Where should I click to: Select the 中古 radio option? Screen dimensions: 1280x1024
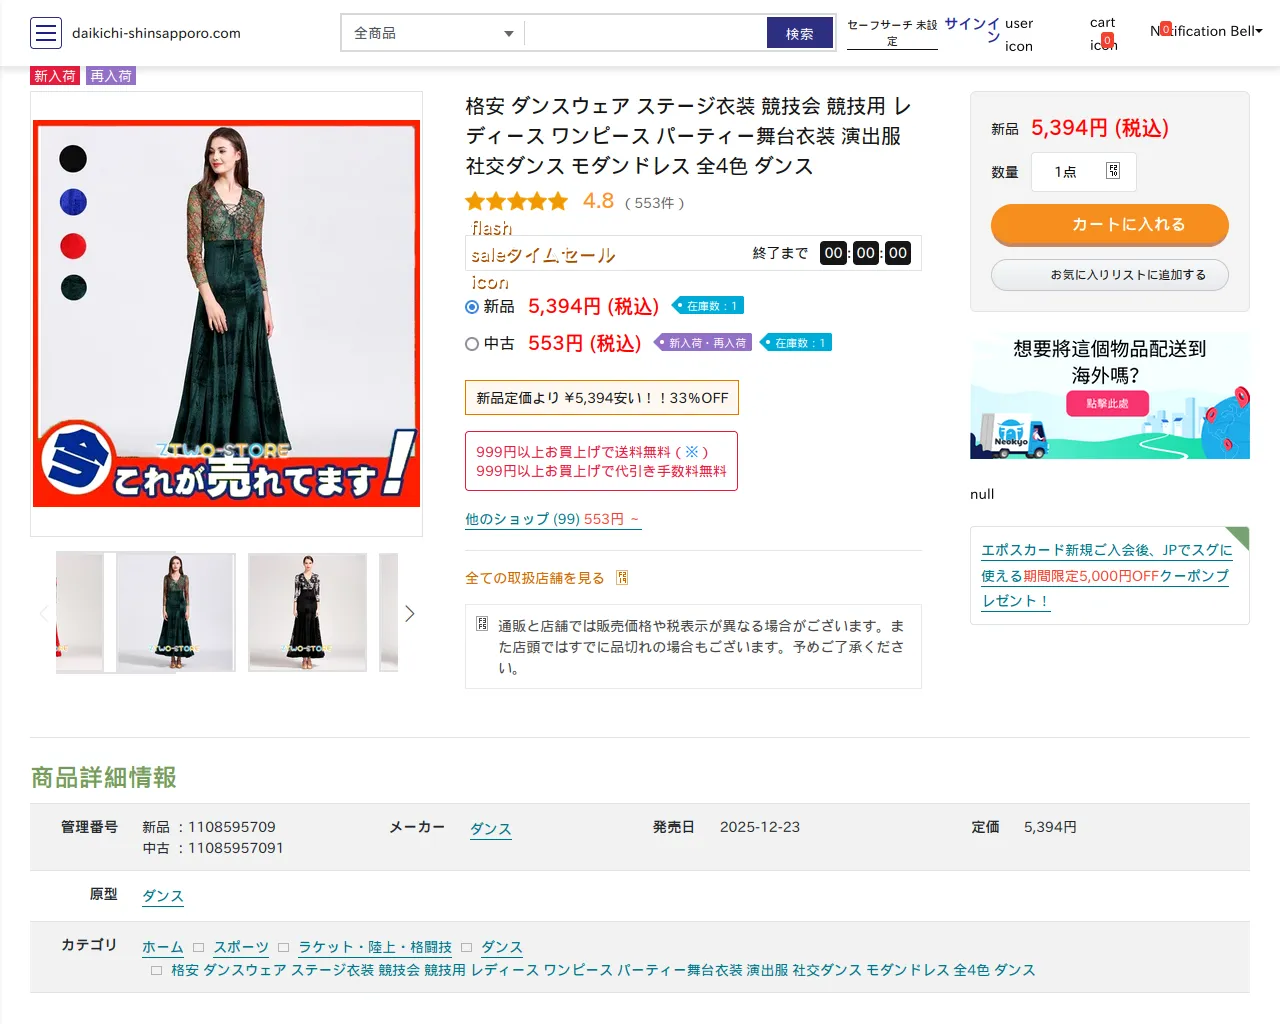coord(472,344)
